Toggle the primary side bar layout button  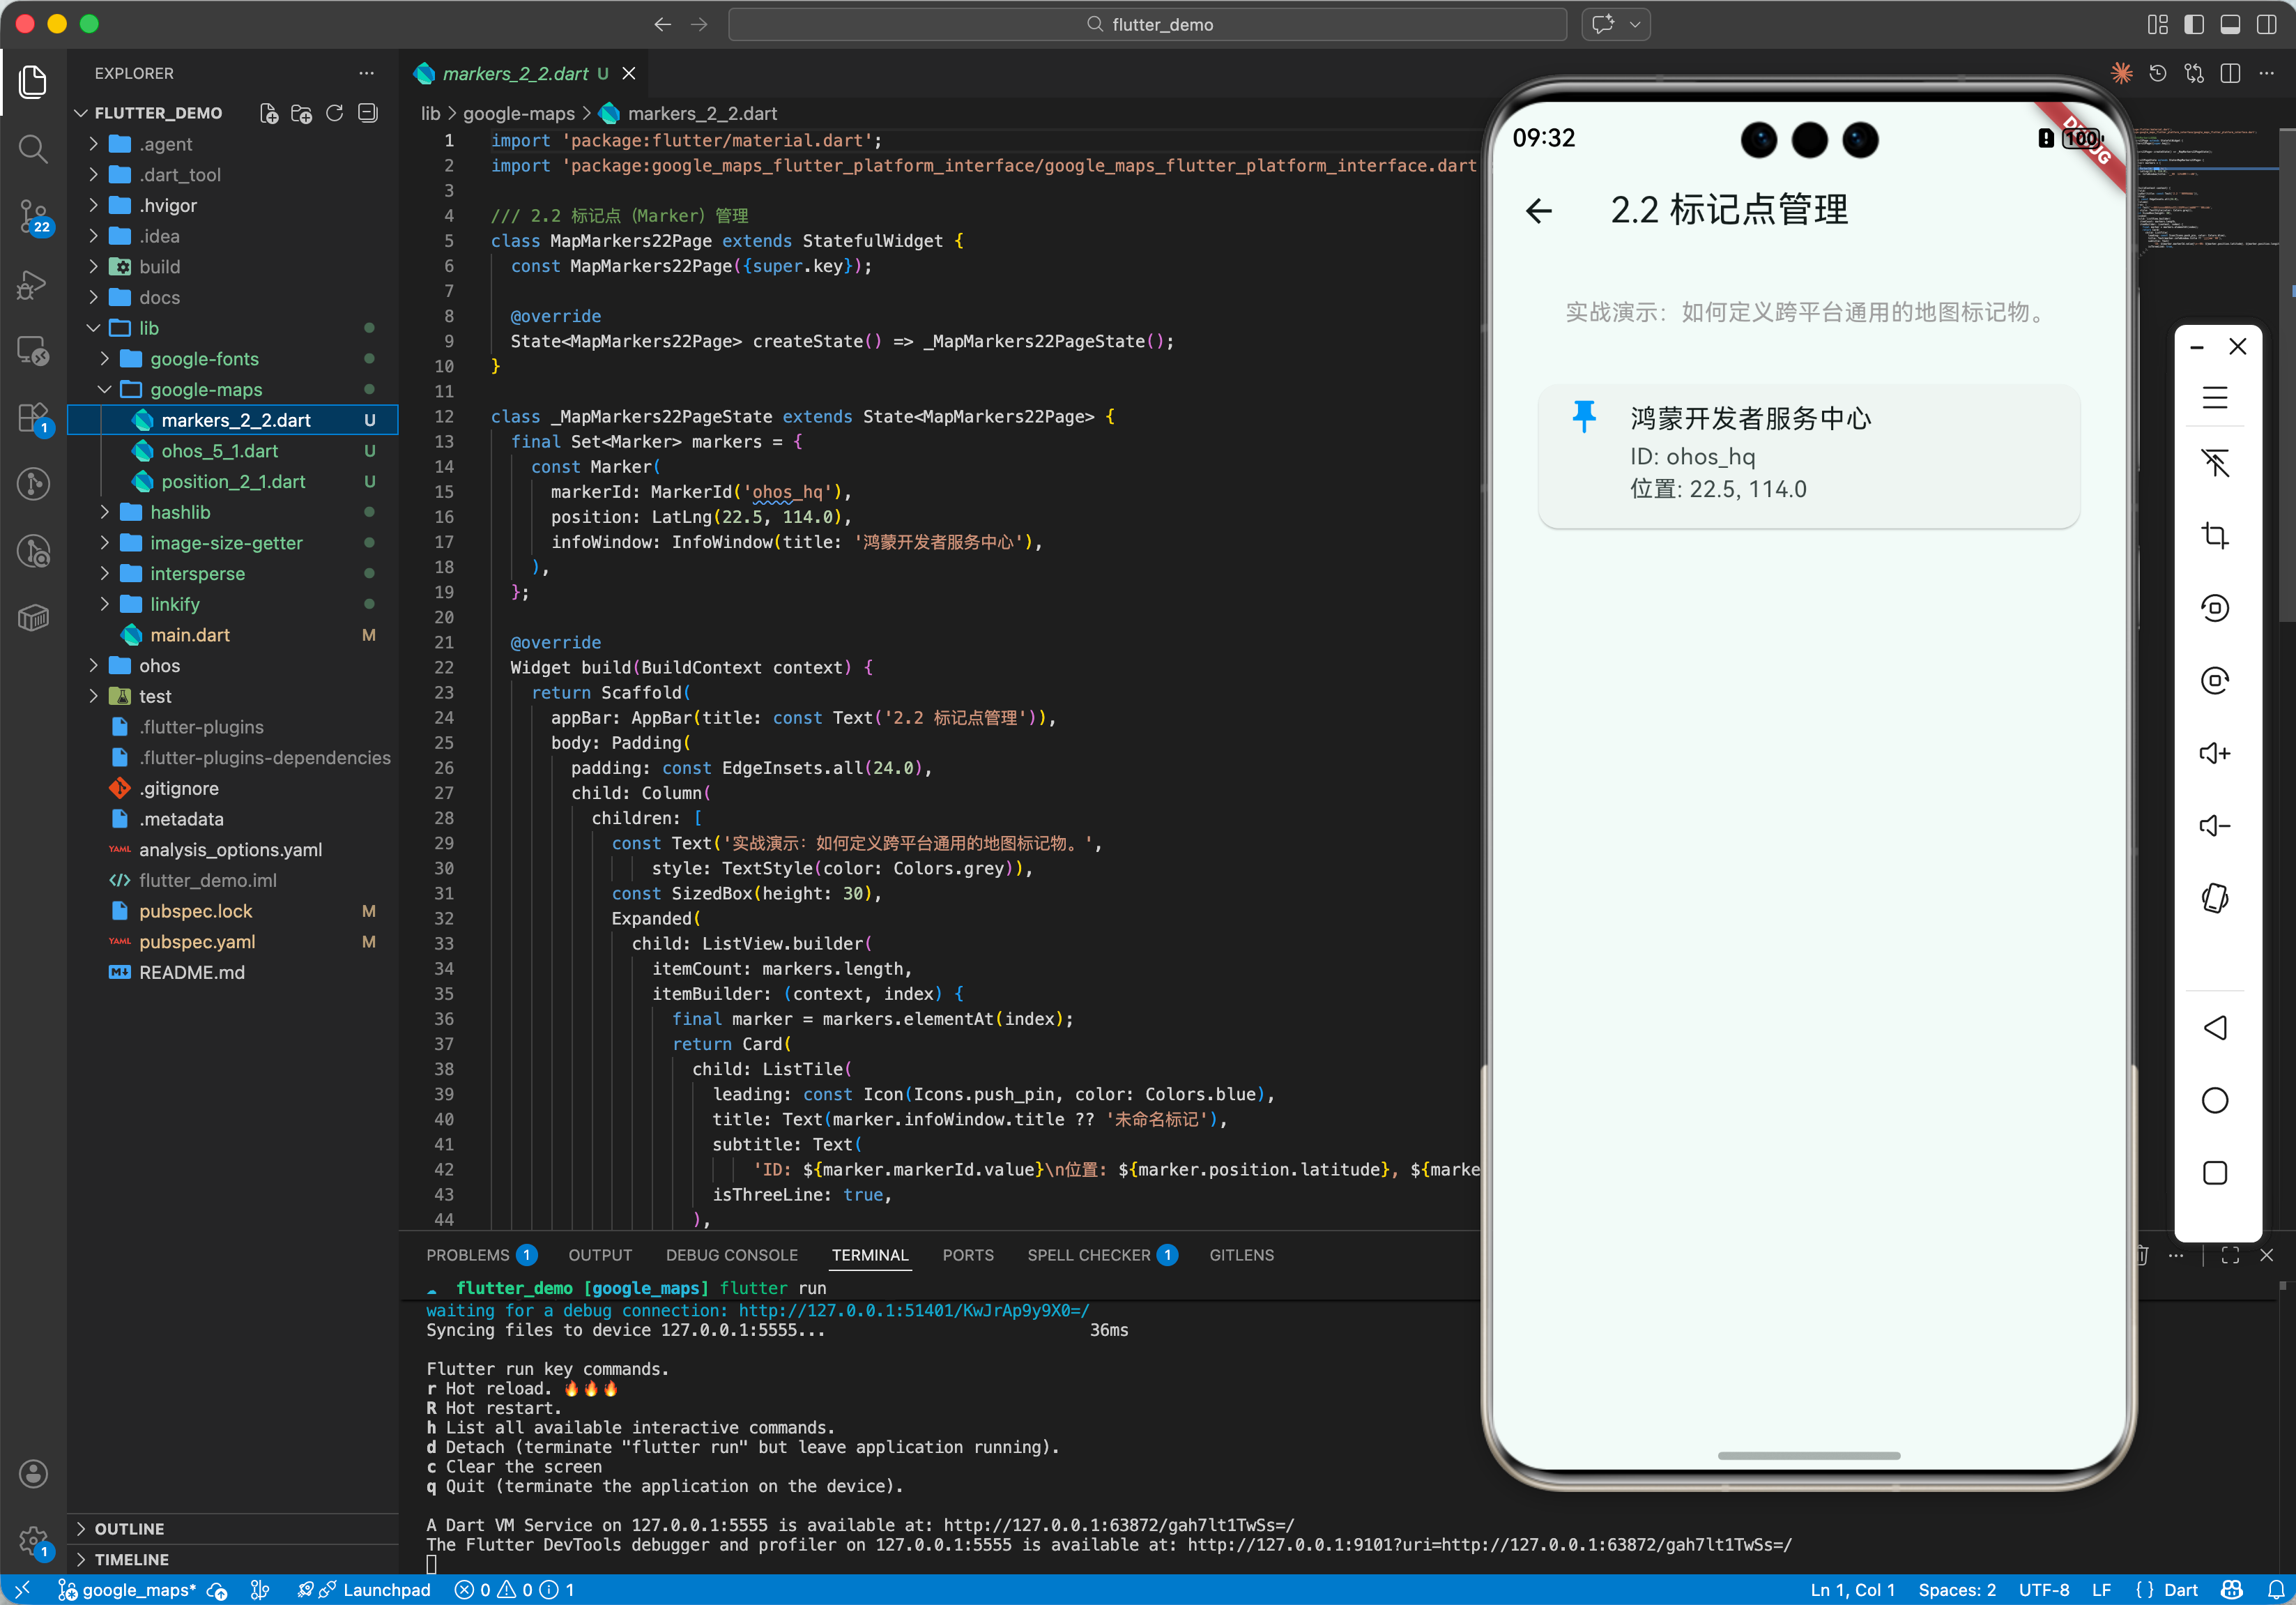point(2194,24)
